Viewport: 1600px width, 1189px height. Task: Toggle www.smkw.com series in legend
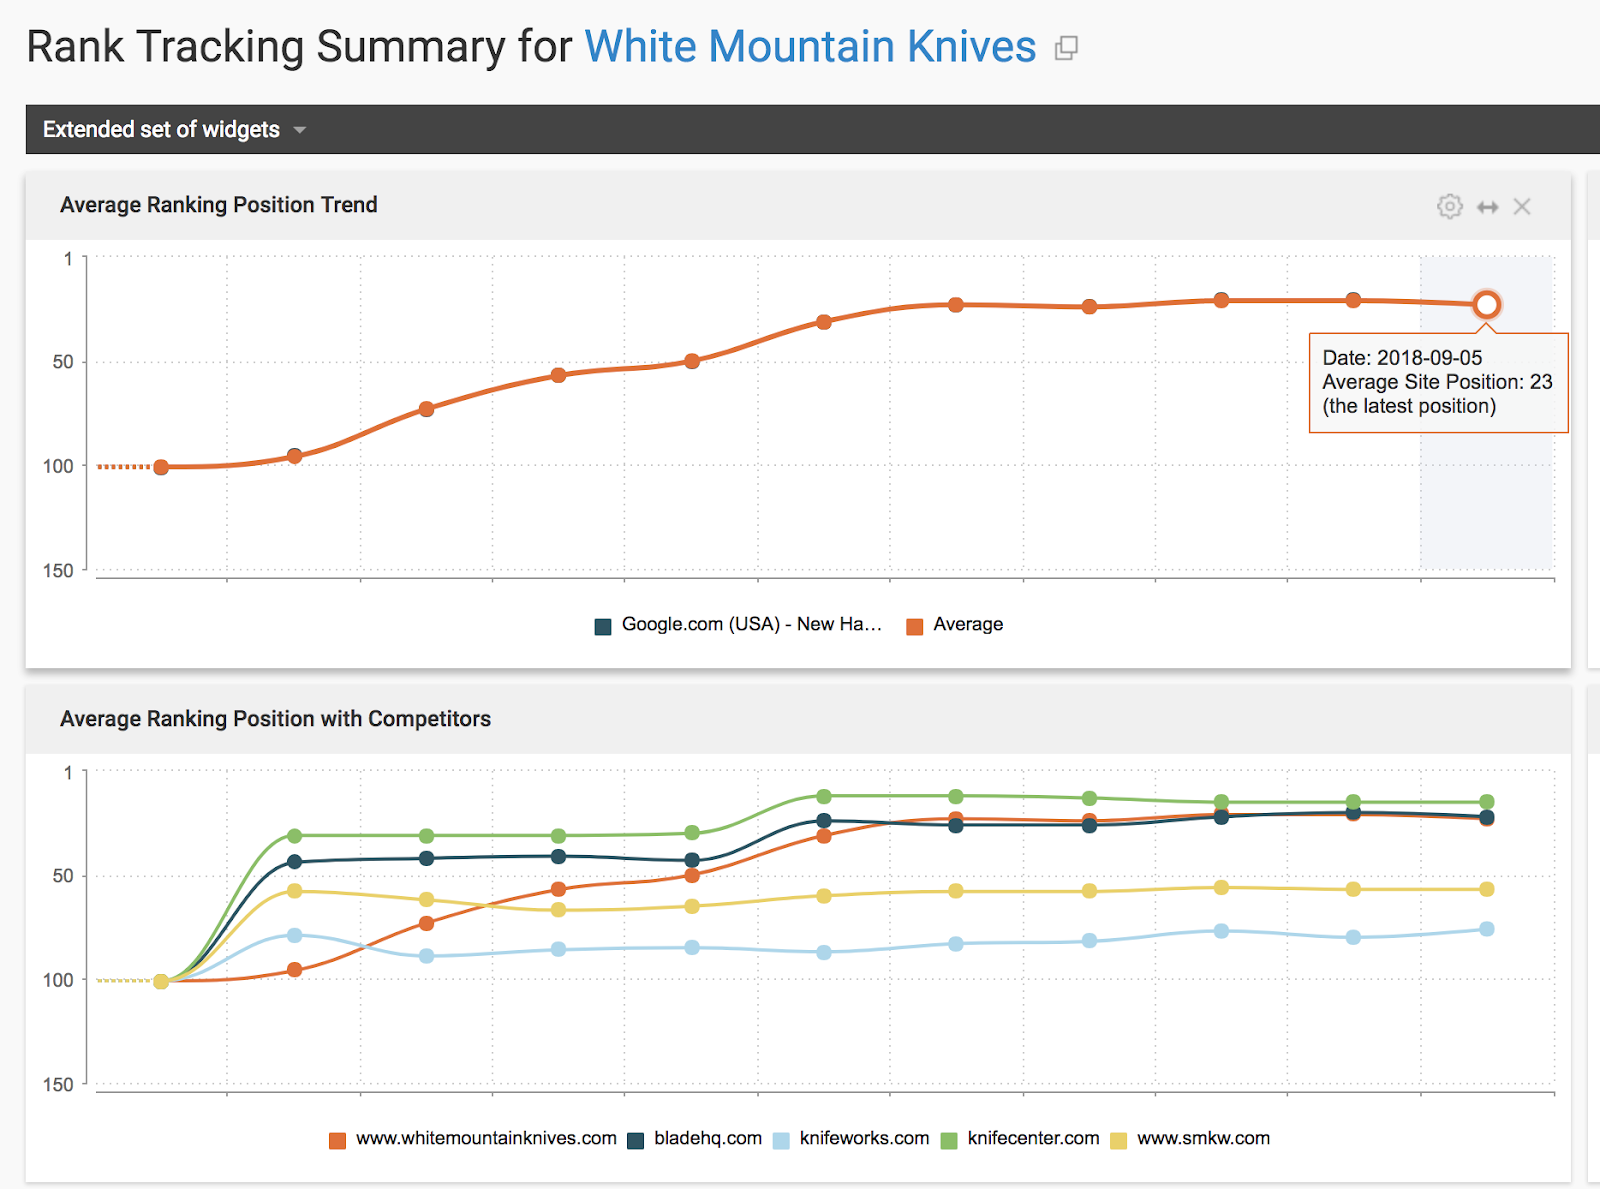coord(1203,1138)
